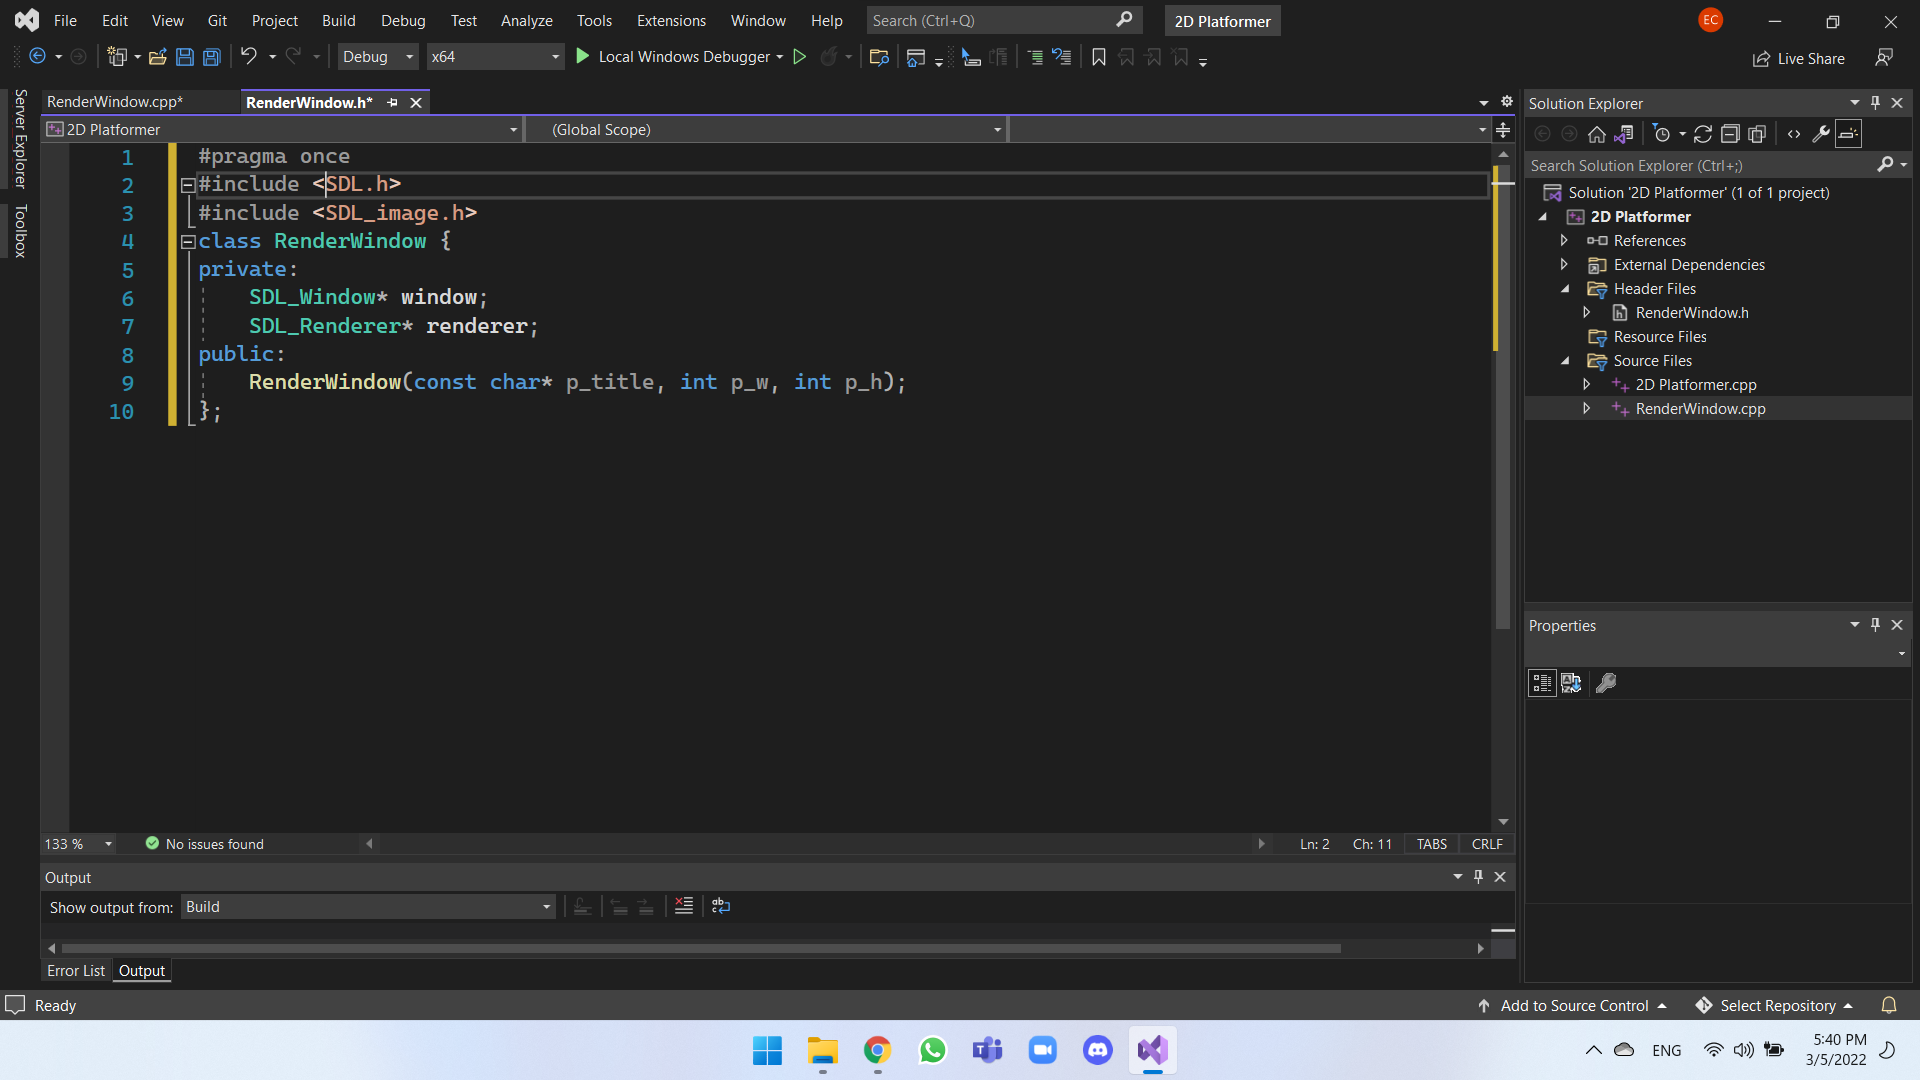This screenshot has width=1920, height=1080.
Task: Click Start Without Debugging green outline arrow
Action: (800, 57)
